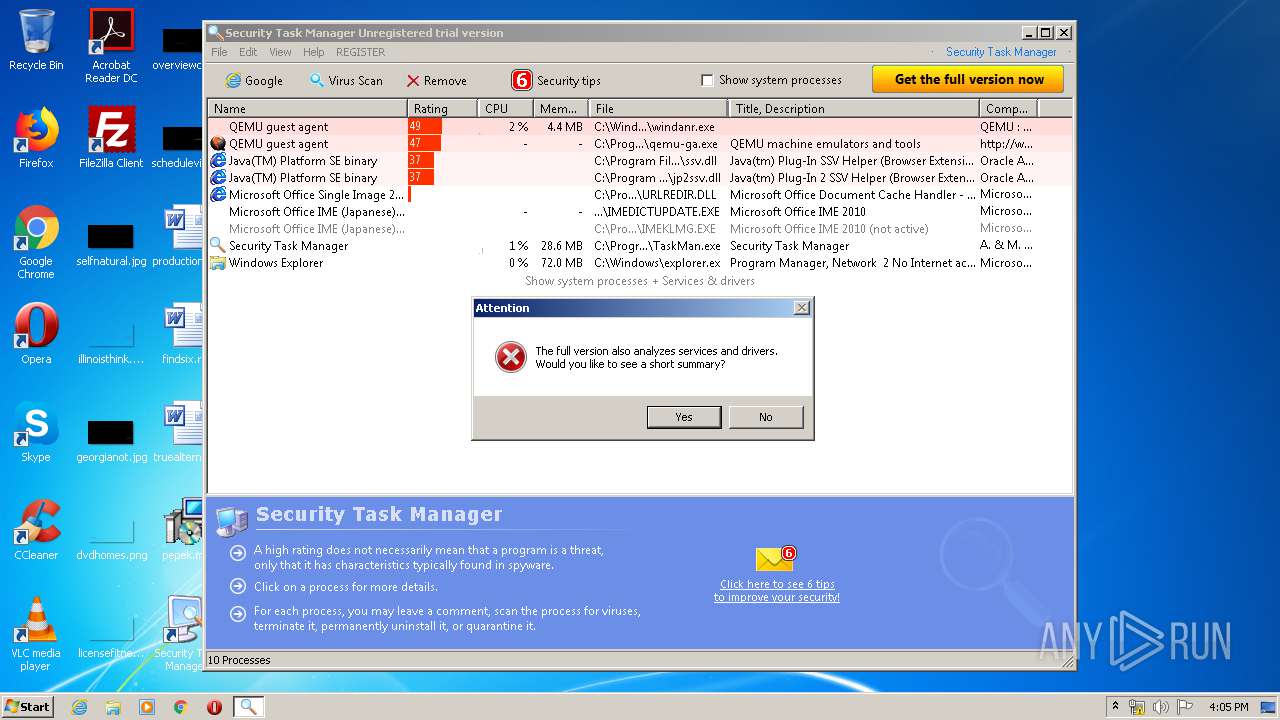This screenshot has height=720, width=1280.
Task: Sort by the File column header
Action: tap(658, 108)
